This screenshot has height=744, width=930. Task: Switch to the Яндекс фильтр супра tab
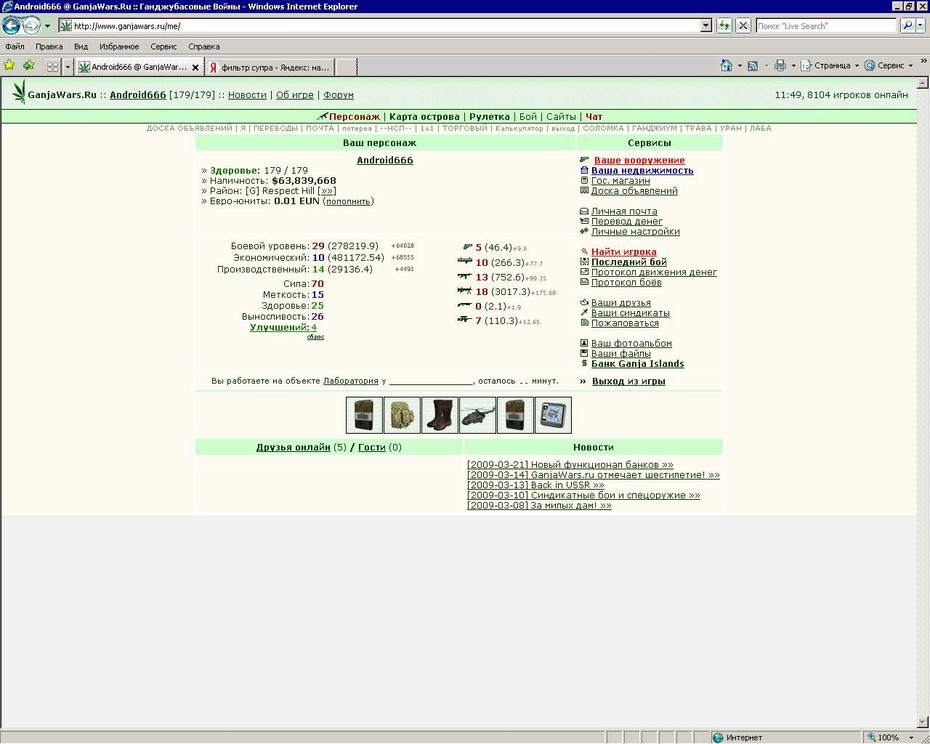click(270, 67)
